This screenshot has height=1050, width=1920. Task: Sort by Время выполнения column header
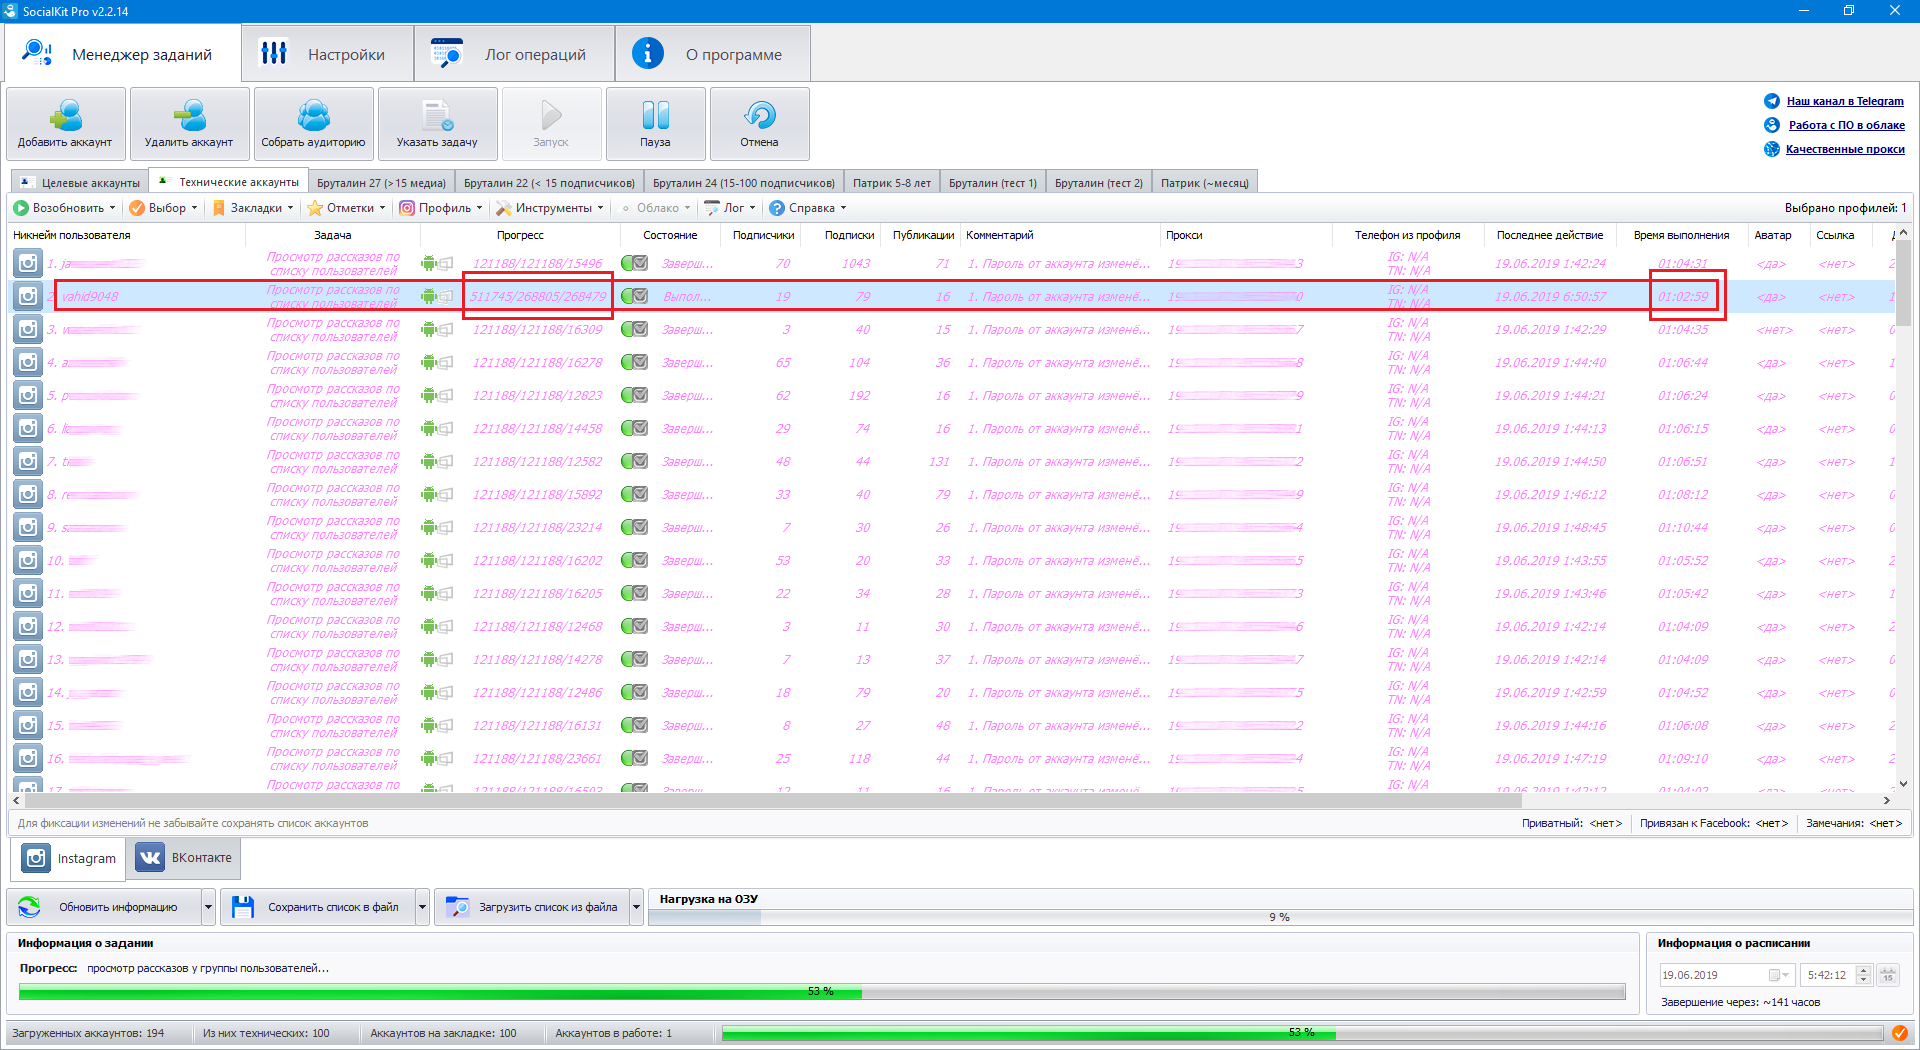click(x=1681, y=235)
